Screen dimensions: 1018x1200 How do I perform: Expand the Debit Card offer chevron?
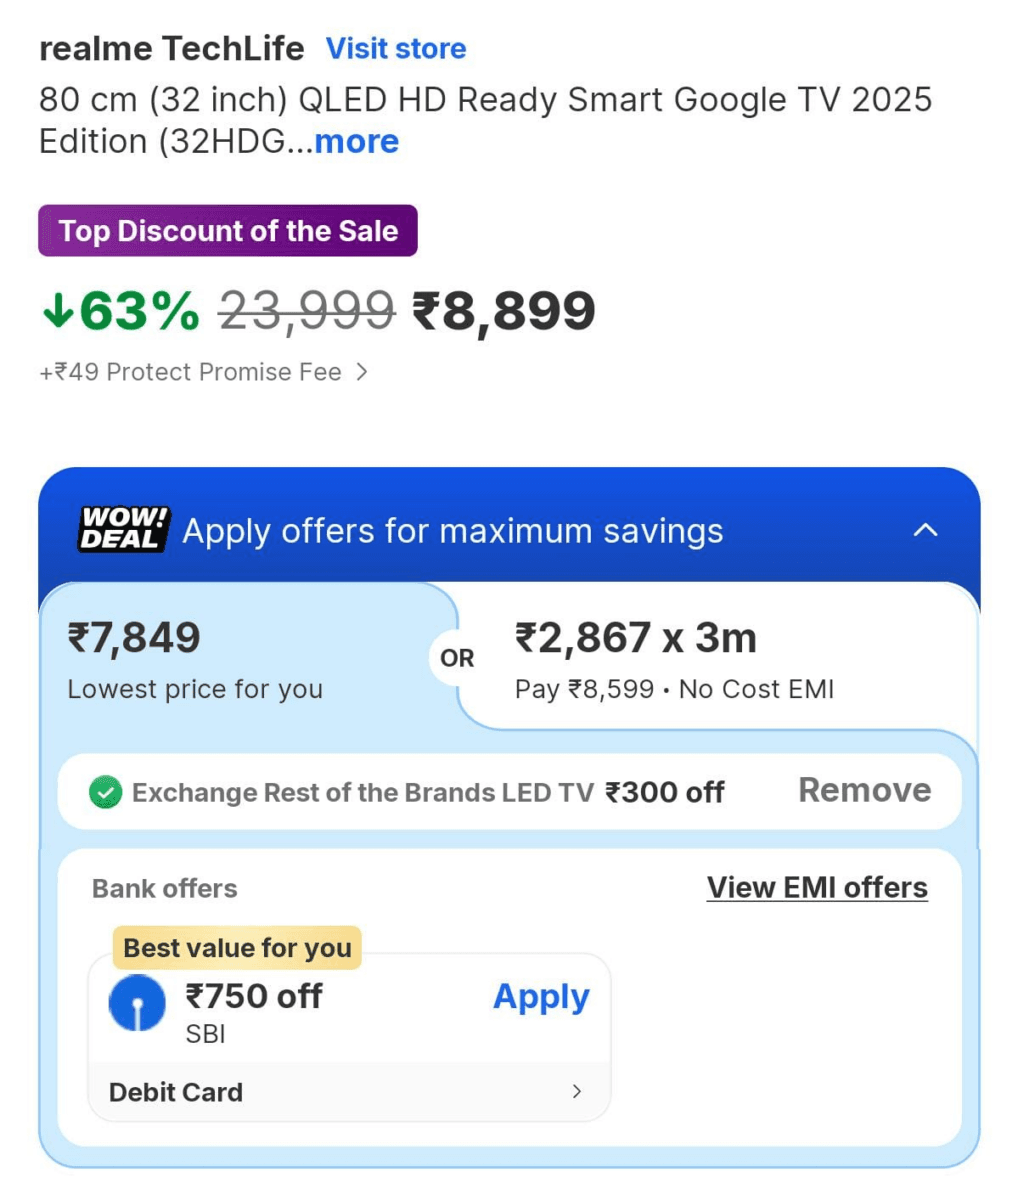[x=576, y=1091]
